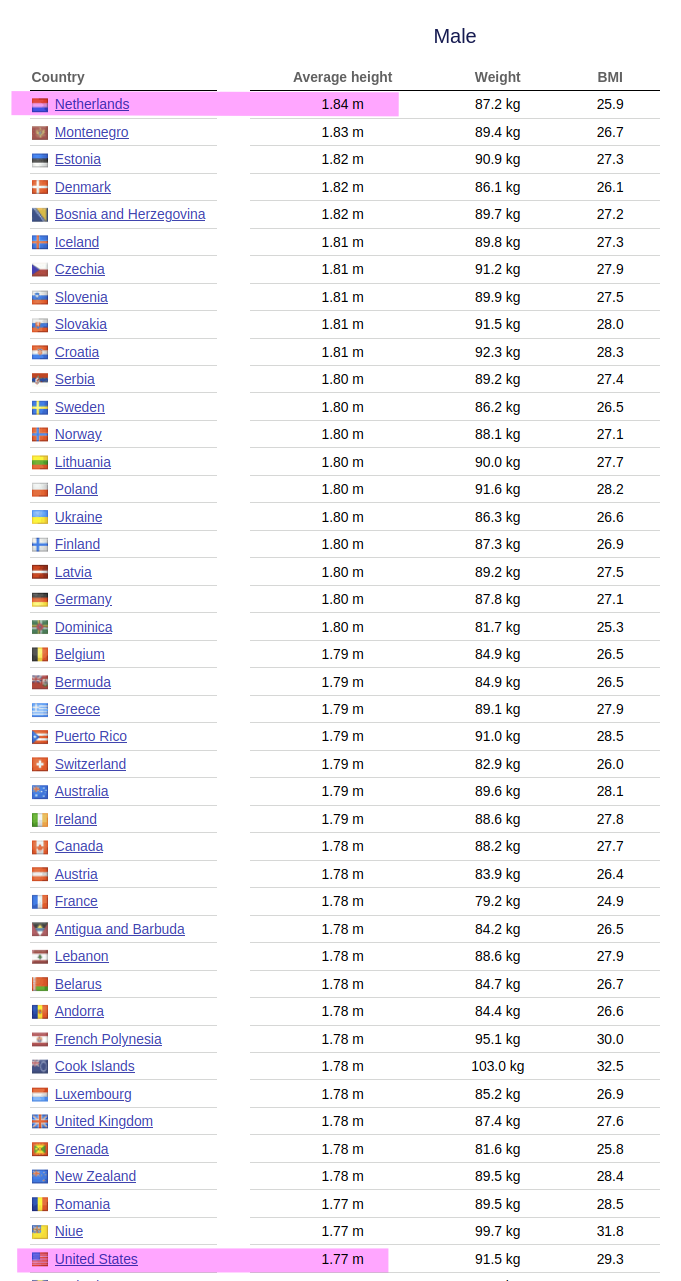This screenshot has width=681, height=1281.
Task: Click the Sweden flag icon
Action: [40, 408]
